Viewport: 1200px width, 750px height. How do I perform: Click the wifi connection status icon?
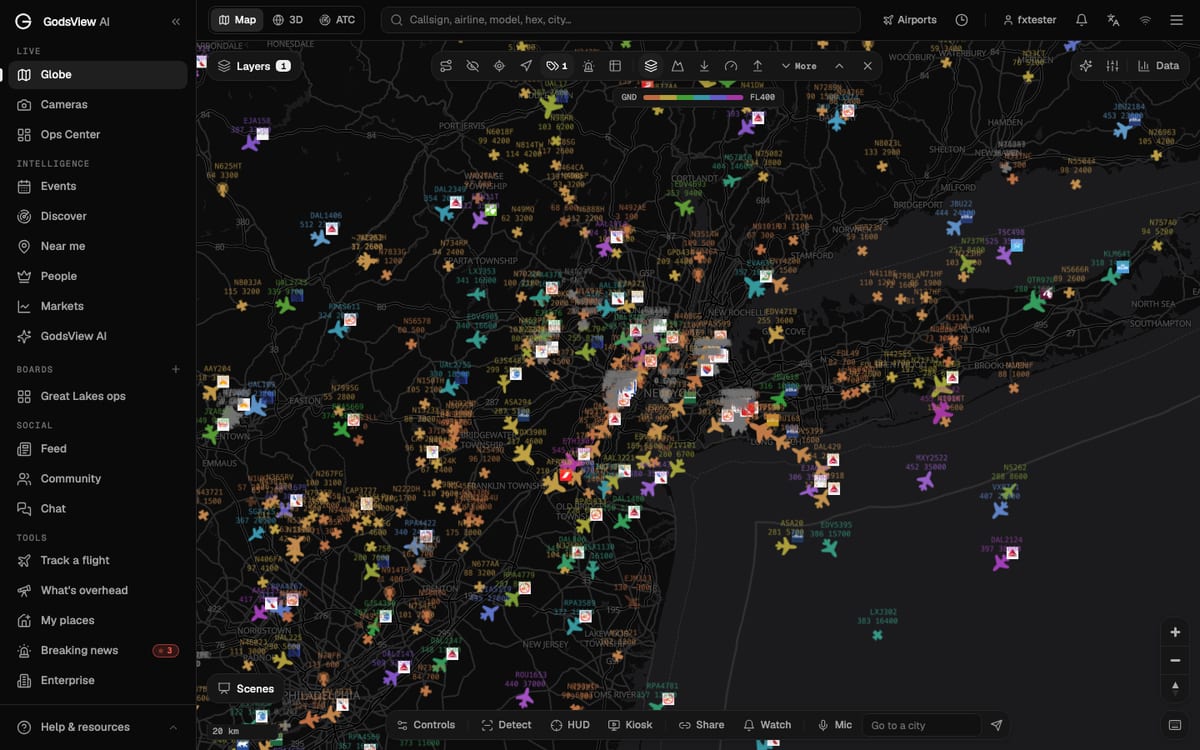pos(1145,20)
